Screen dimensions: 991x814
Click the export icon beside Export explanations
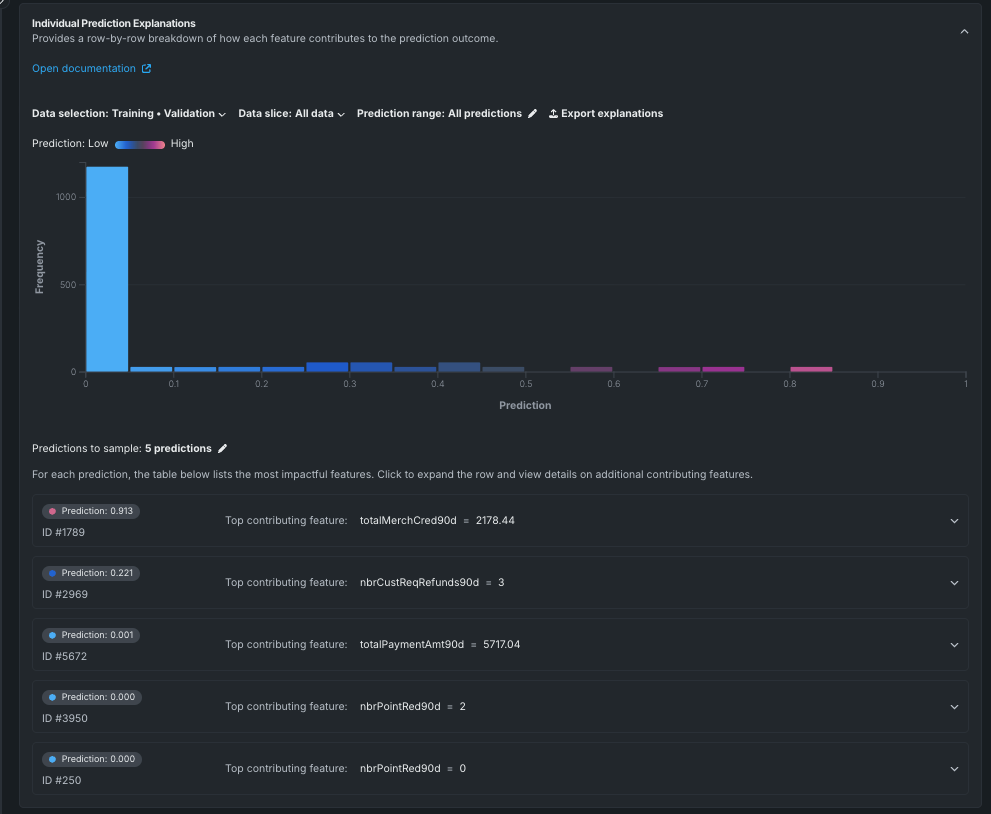pyautogui.click(x=553, y=114)
